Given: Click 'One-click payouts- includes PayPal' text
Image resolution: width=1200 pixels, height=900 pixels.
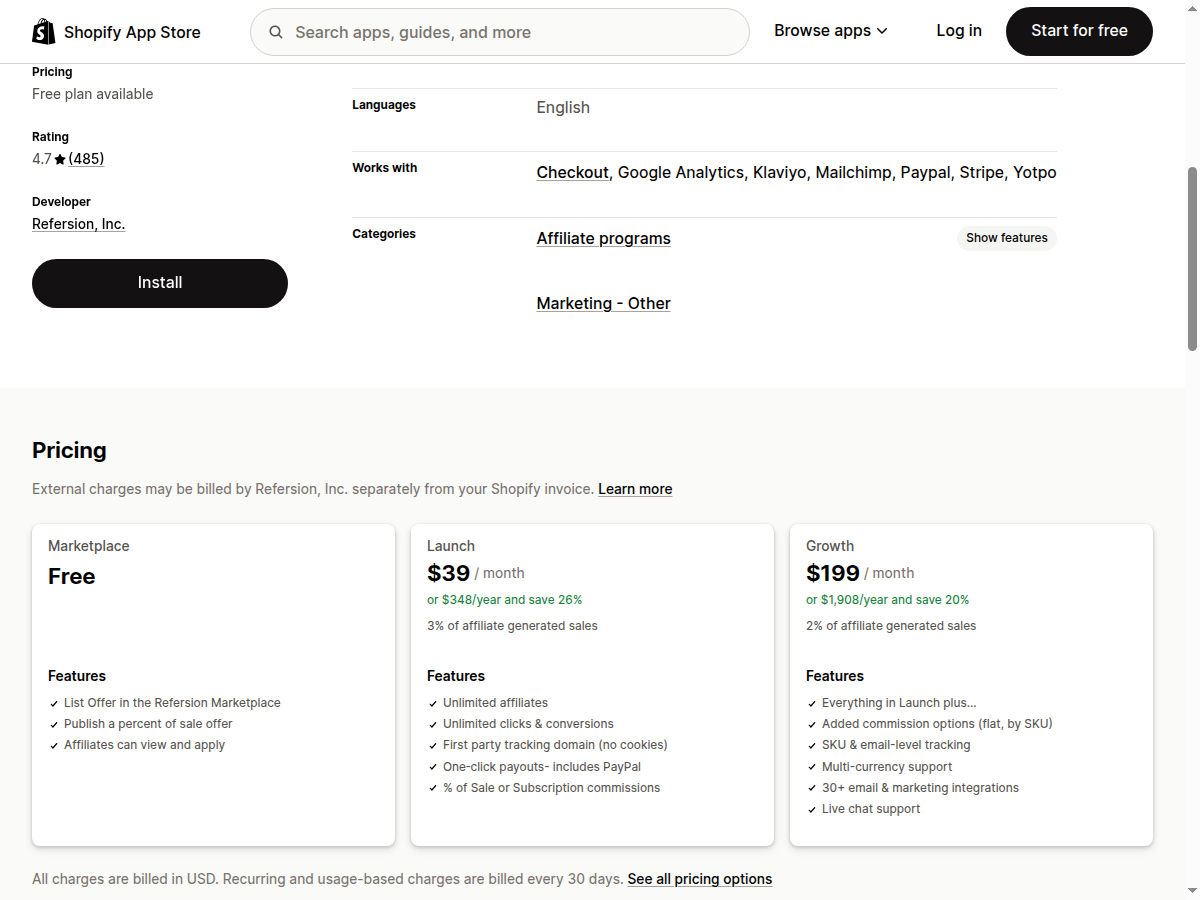Looking at the screenshot, I should (542, 767).
